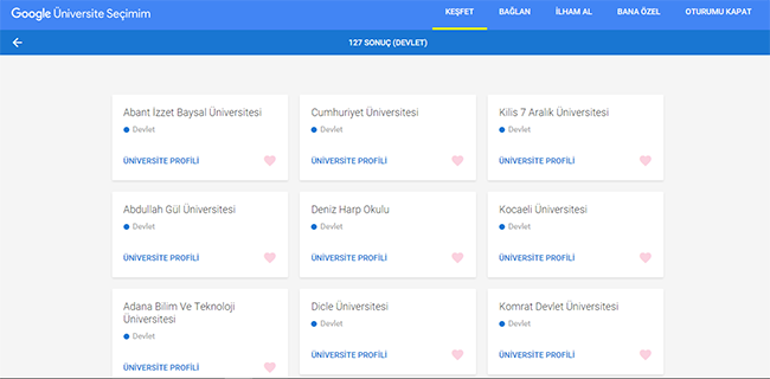Click the Kocaeli Üniversitesi title

543,210
